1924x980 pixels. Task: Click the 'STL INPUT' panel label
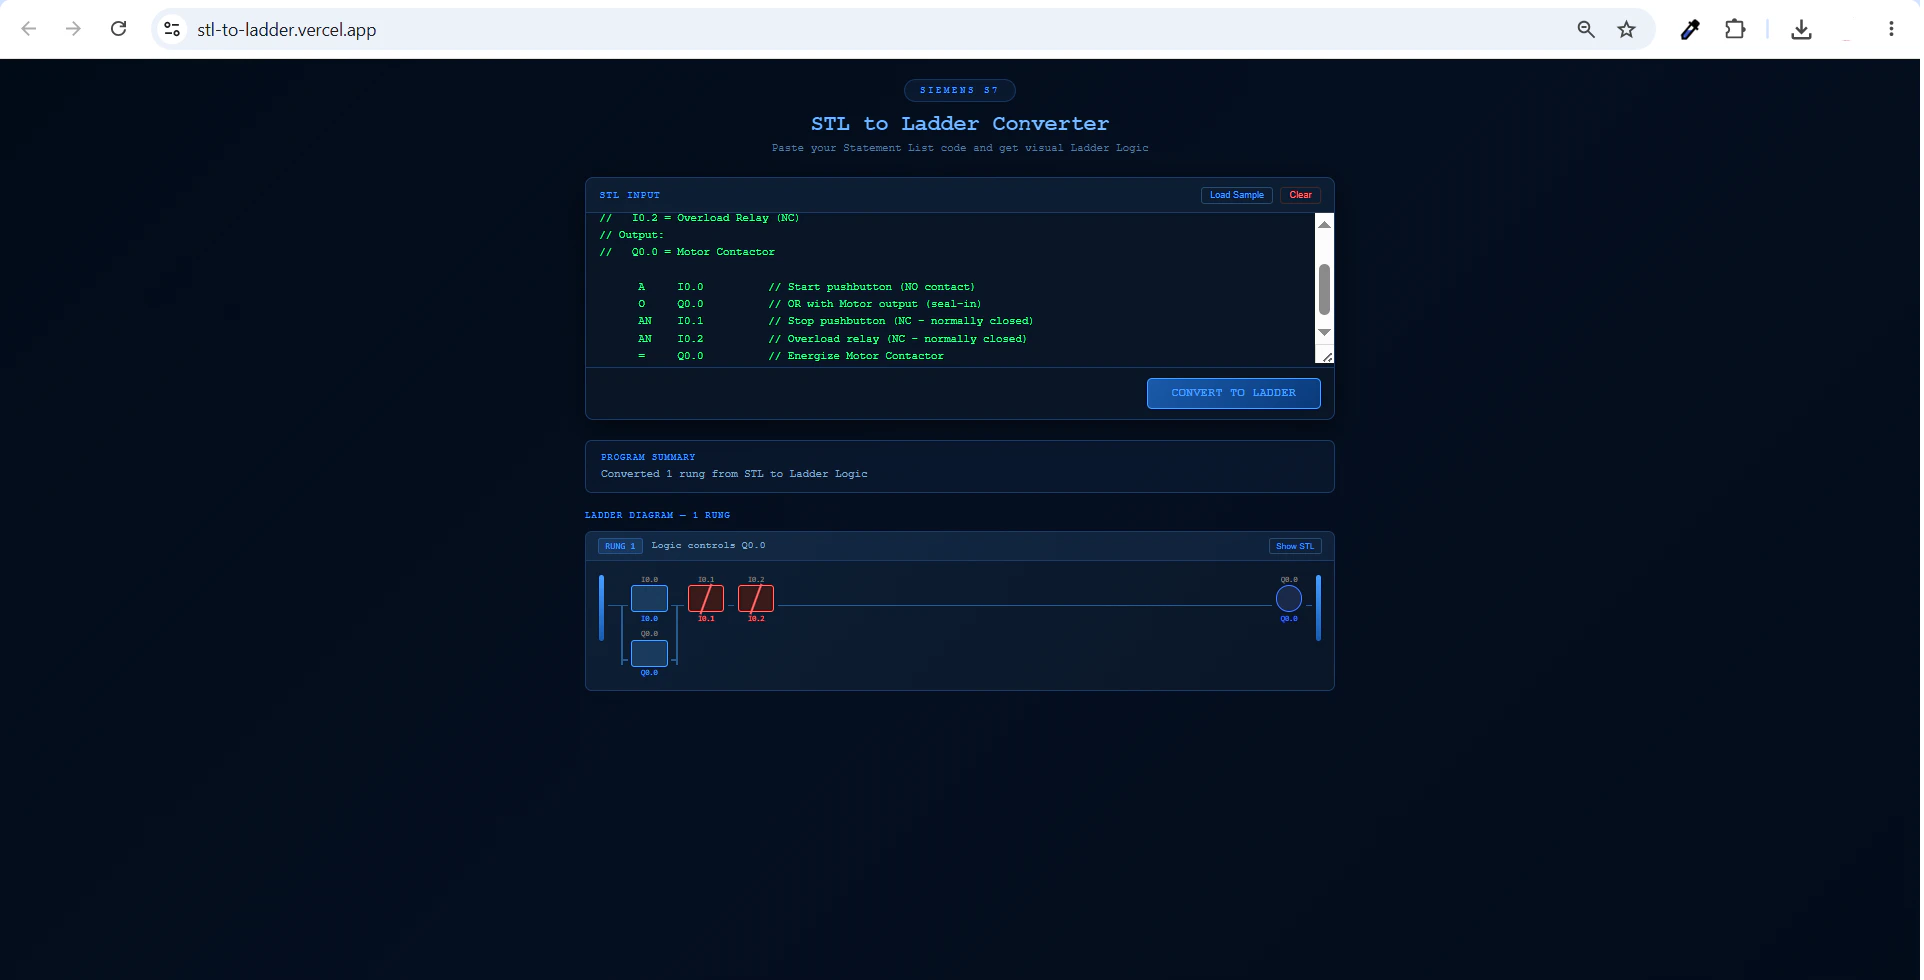(x=629, y=195)
